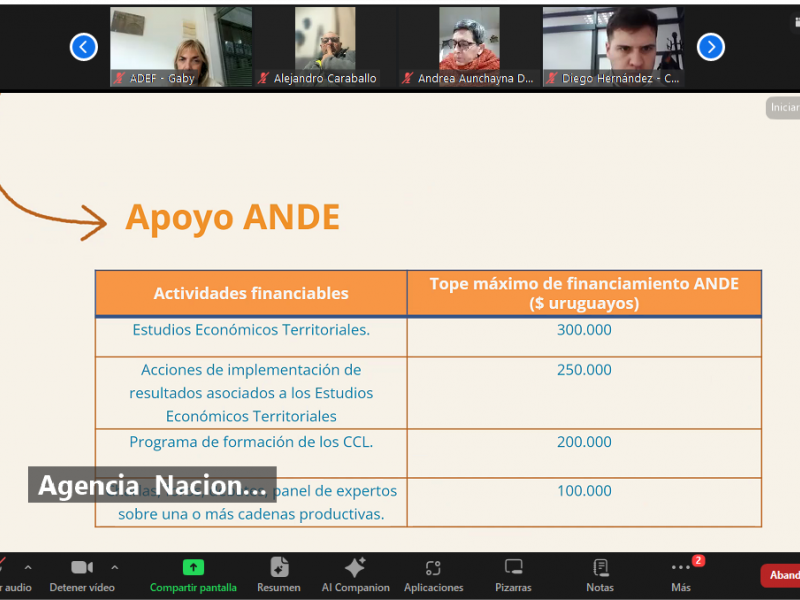
Task: Select Alejandro Caraballo video thumbnail
Action: [x=325, y=47]
